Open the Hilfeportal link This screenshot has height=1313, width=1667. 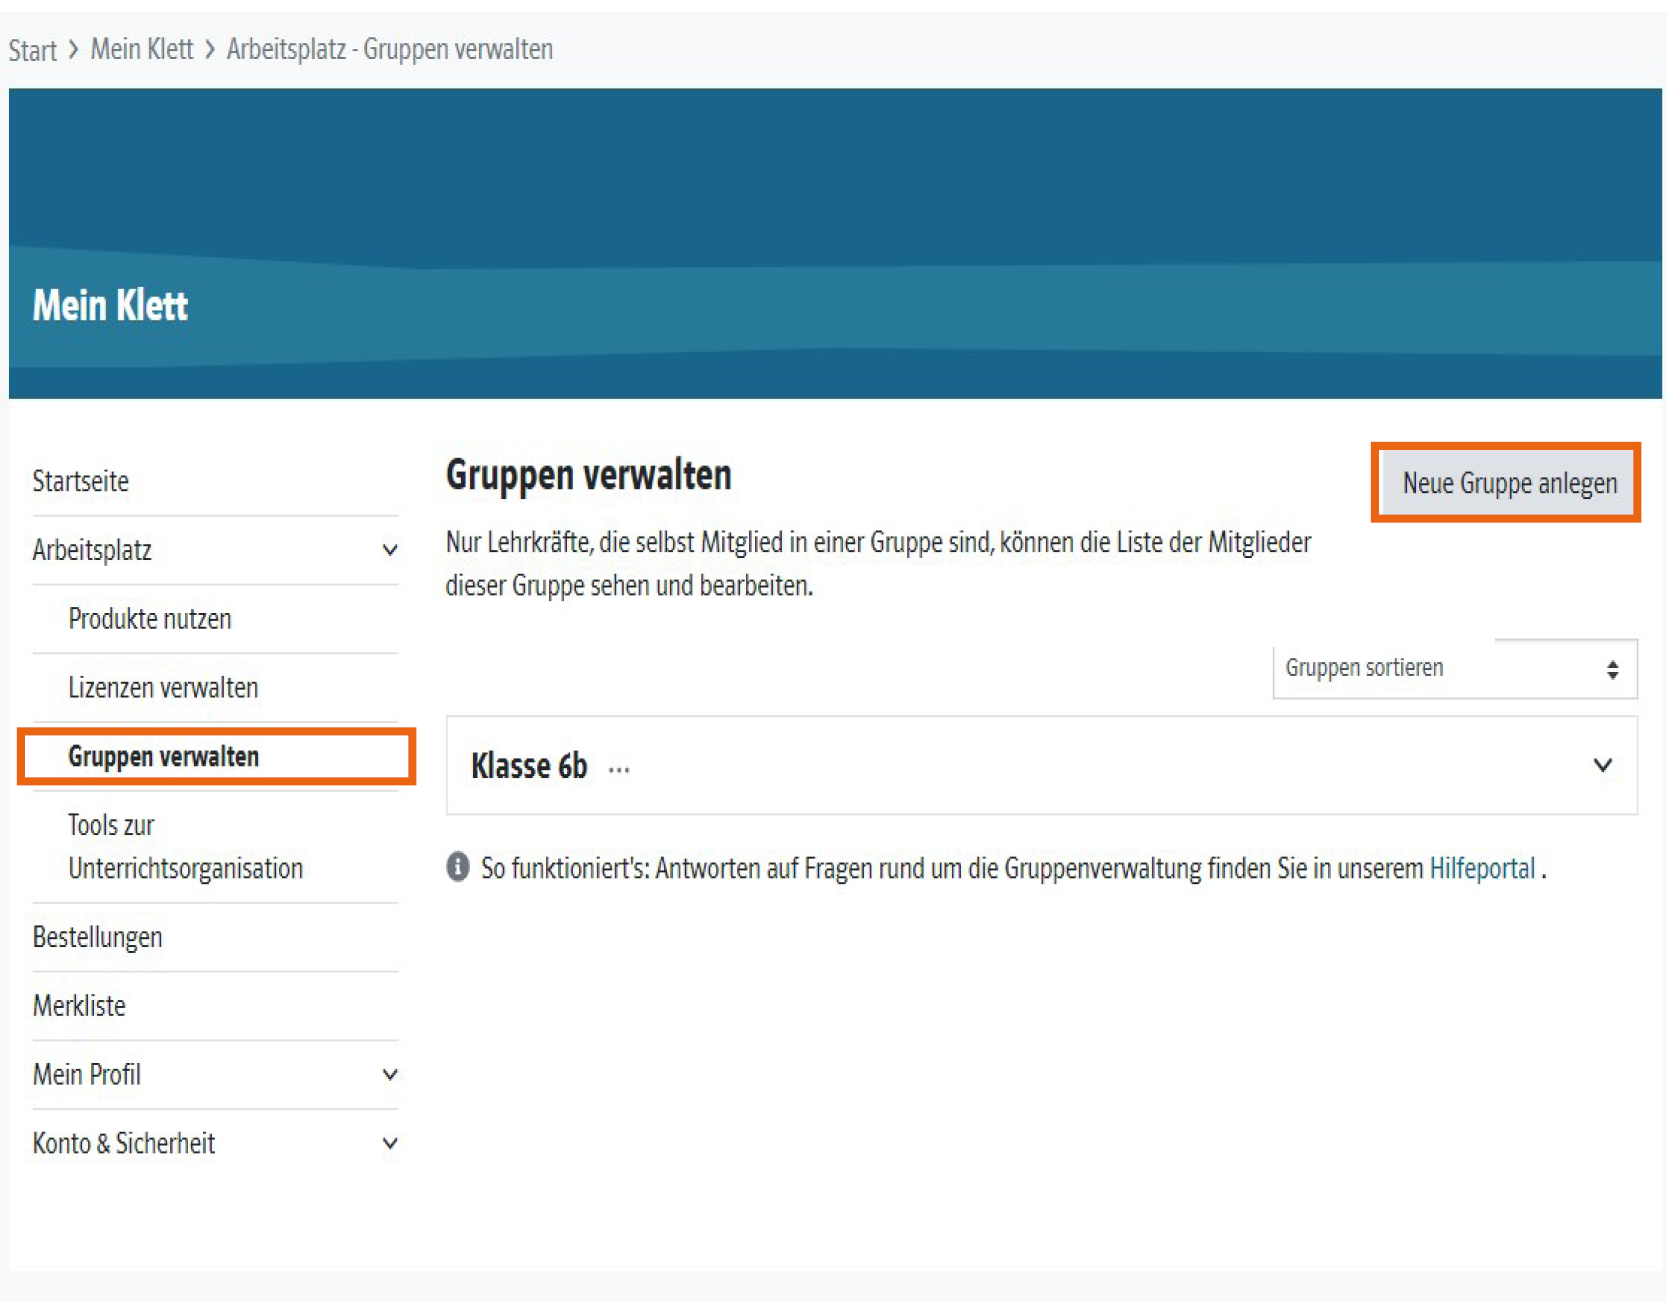click(1482, 868)
